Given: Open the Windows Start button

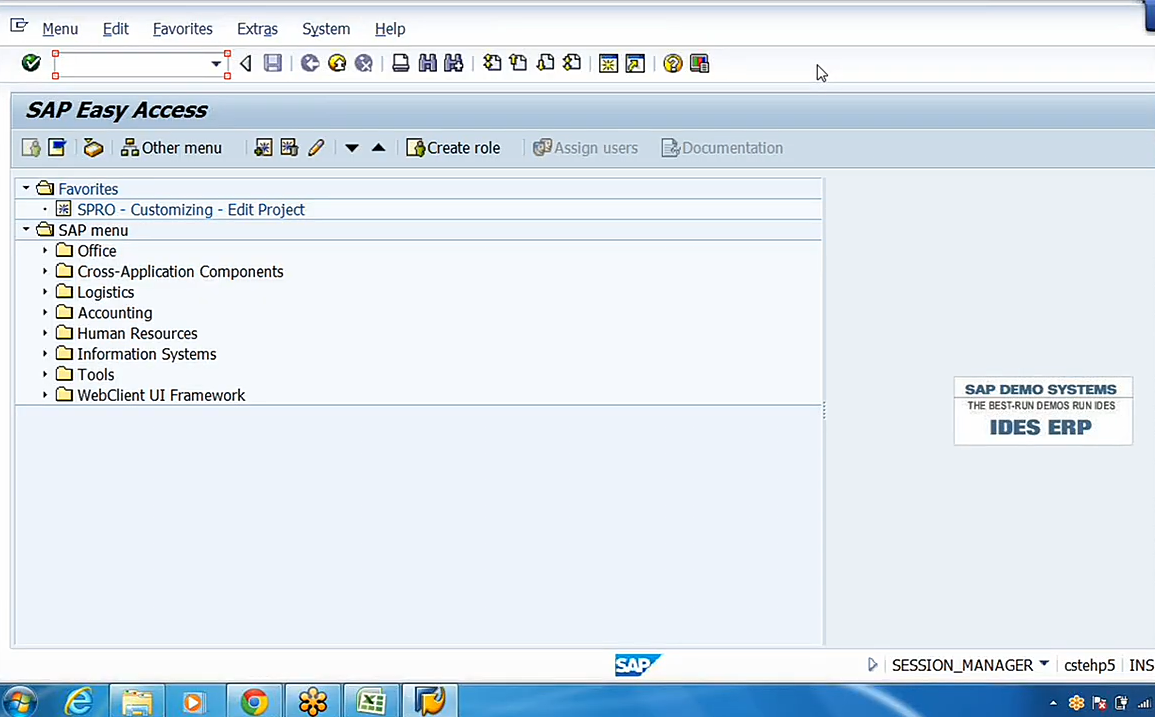Looking at the screenshot, I should pyautogui.click(x=20, y=701).
